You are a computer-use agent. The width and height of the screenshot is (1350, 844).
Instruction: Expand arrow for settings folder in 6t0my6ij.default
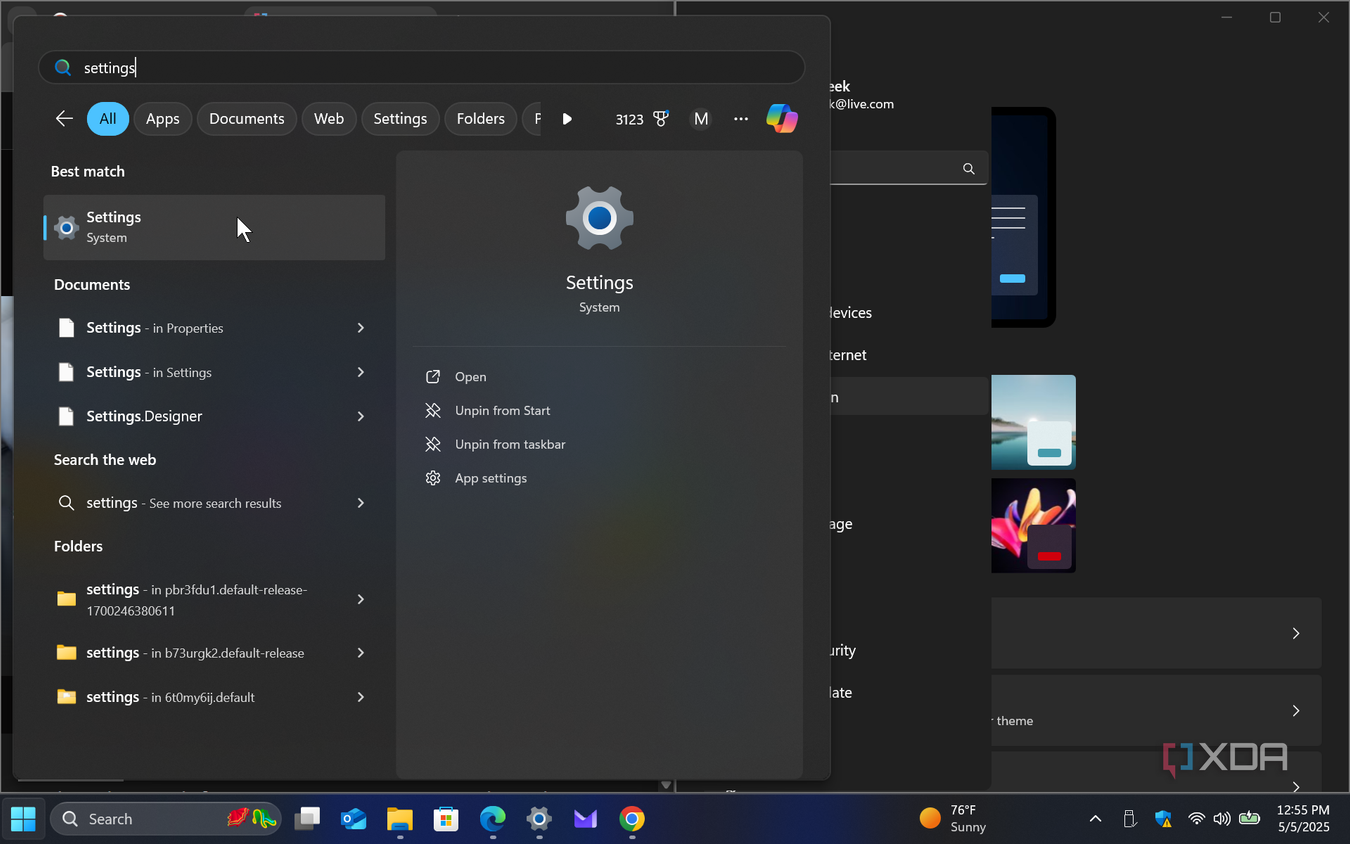click(361, 697)
